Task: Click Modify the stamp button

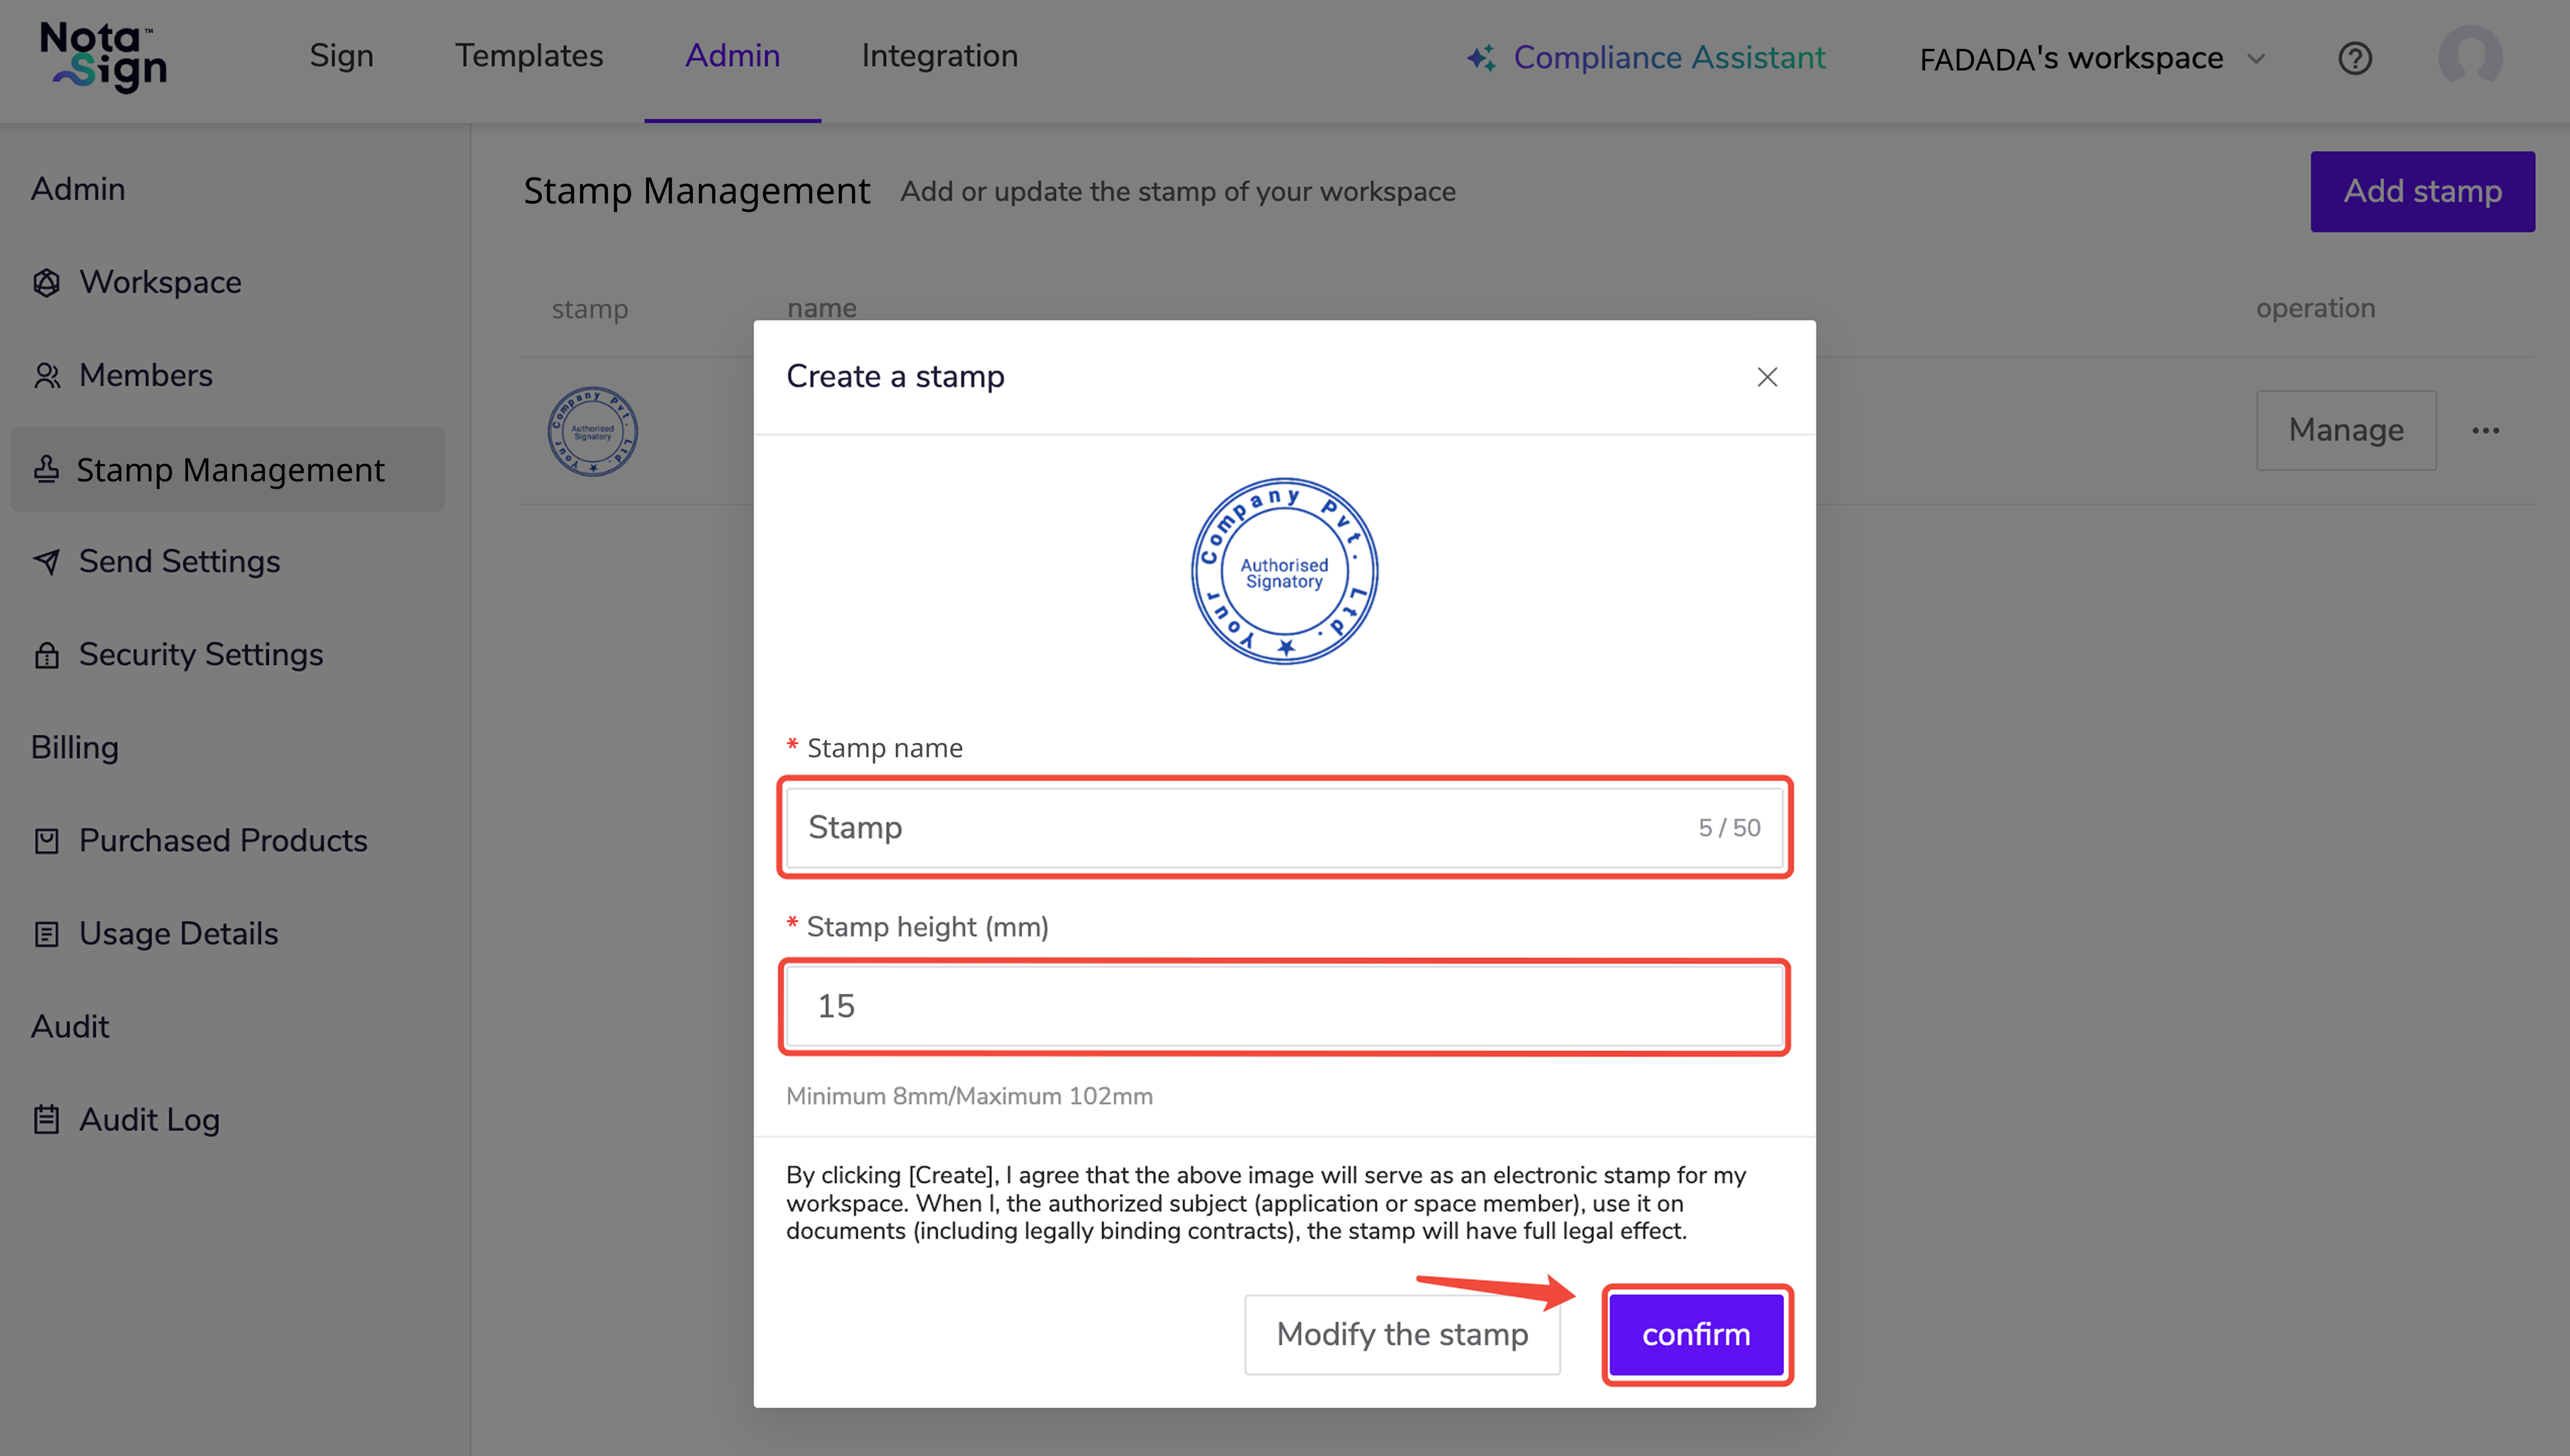Action: tap(1401, 1334)
